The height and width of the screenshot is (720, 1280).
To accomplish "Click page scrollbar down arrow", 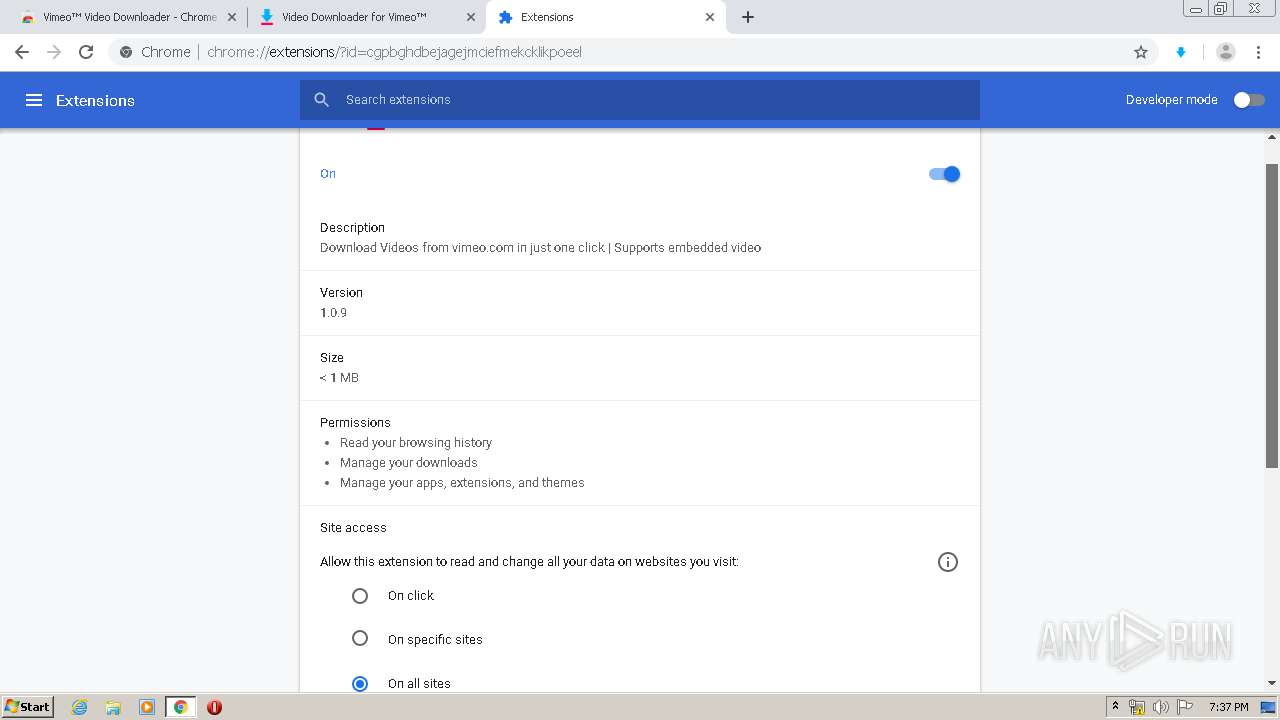I will click(1272, 683).
